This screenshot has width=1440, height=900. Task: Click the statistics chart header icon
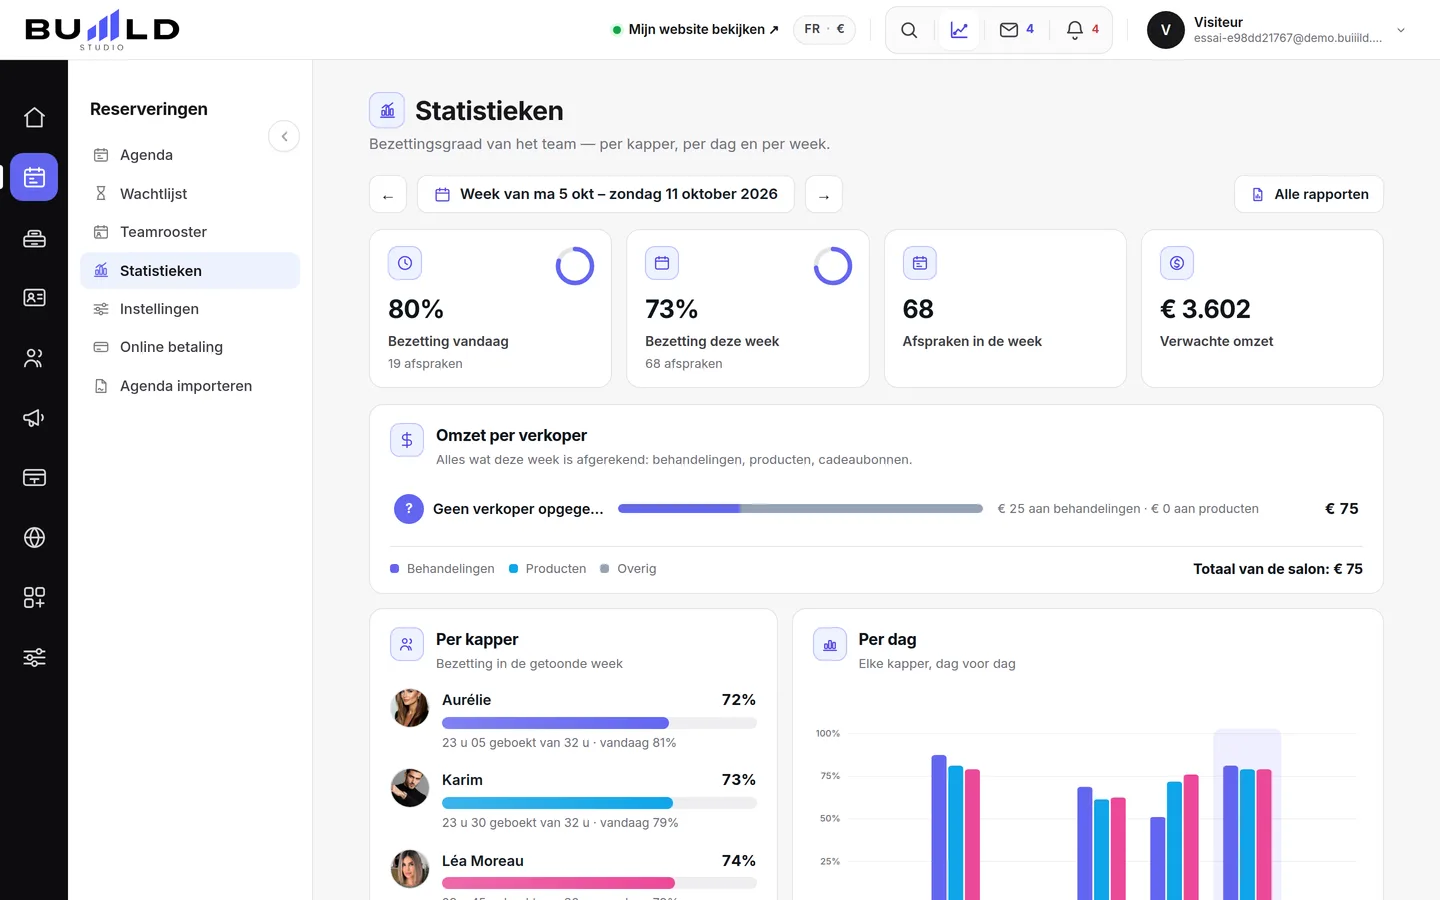point(959,30)
